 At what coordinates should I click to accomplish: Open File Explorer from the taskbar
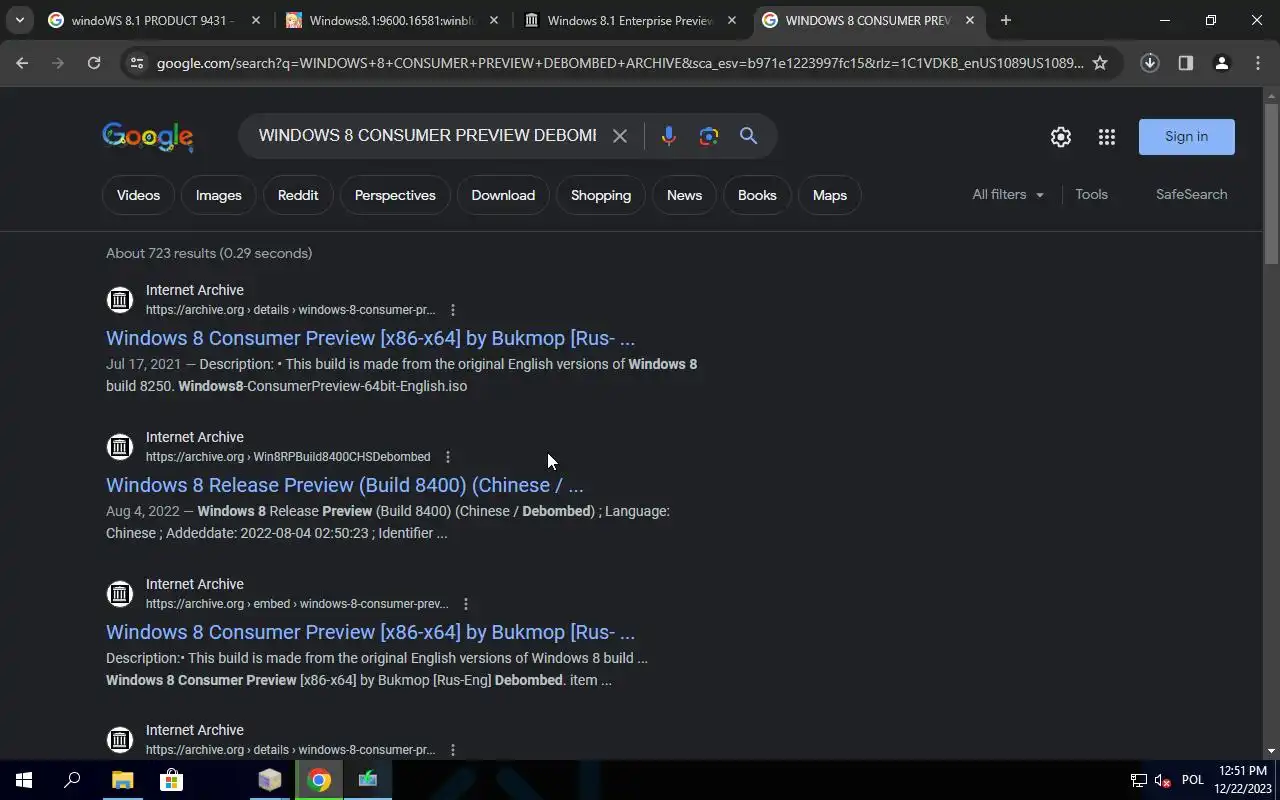coord(122,780)
